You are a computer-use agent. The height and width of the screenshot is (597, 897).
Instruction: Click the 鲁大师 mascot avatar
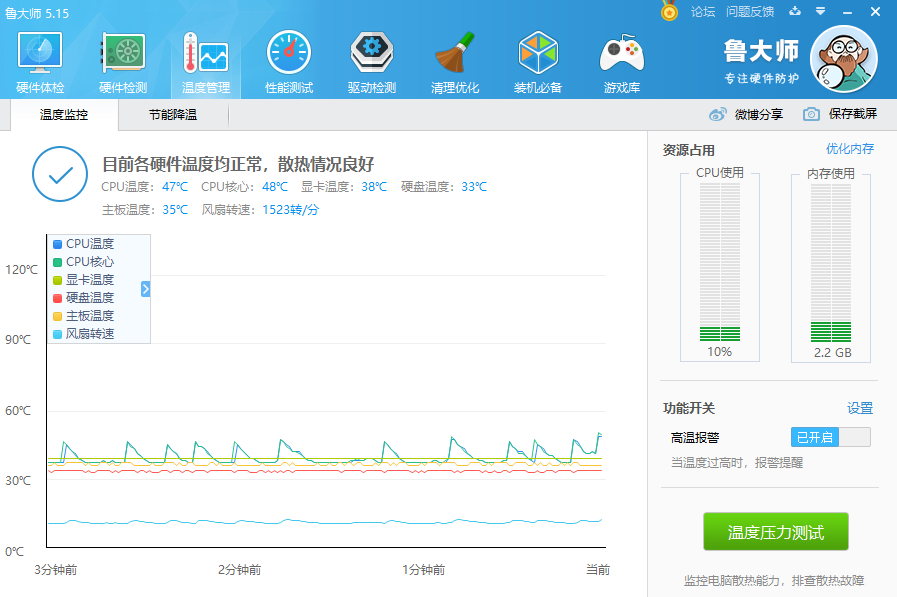pyautogui.click(x=843, y=59)
